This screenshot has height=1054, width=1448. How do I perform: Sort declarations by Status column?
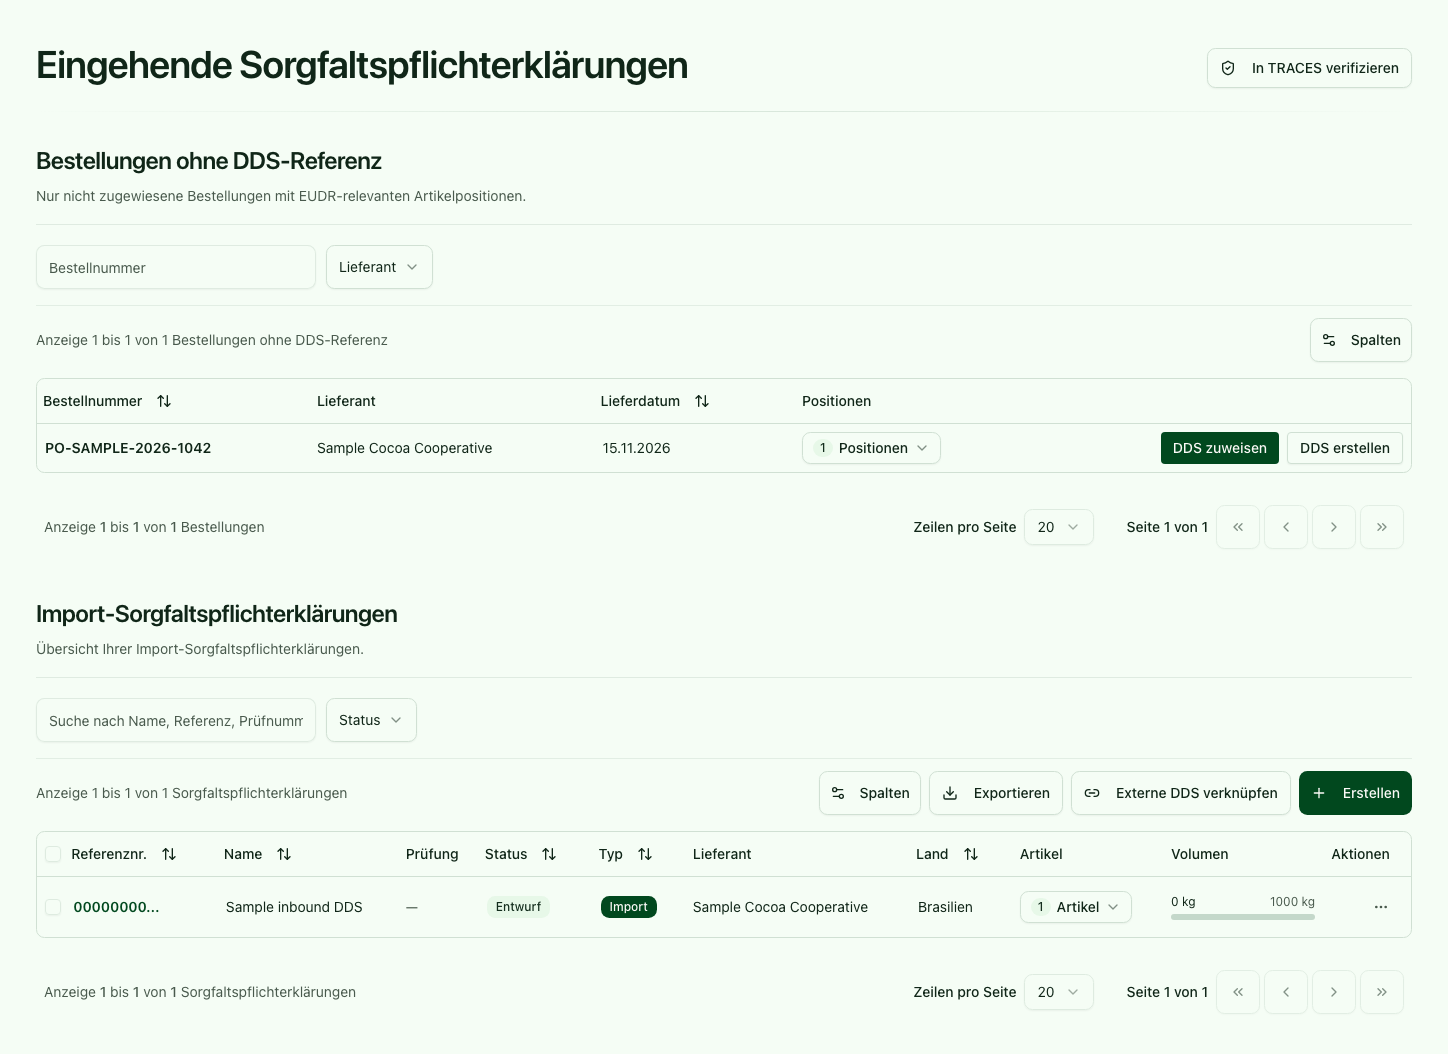click(549, 854)
